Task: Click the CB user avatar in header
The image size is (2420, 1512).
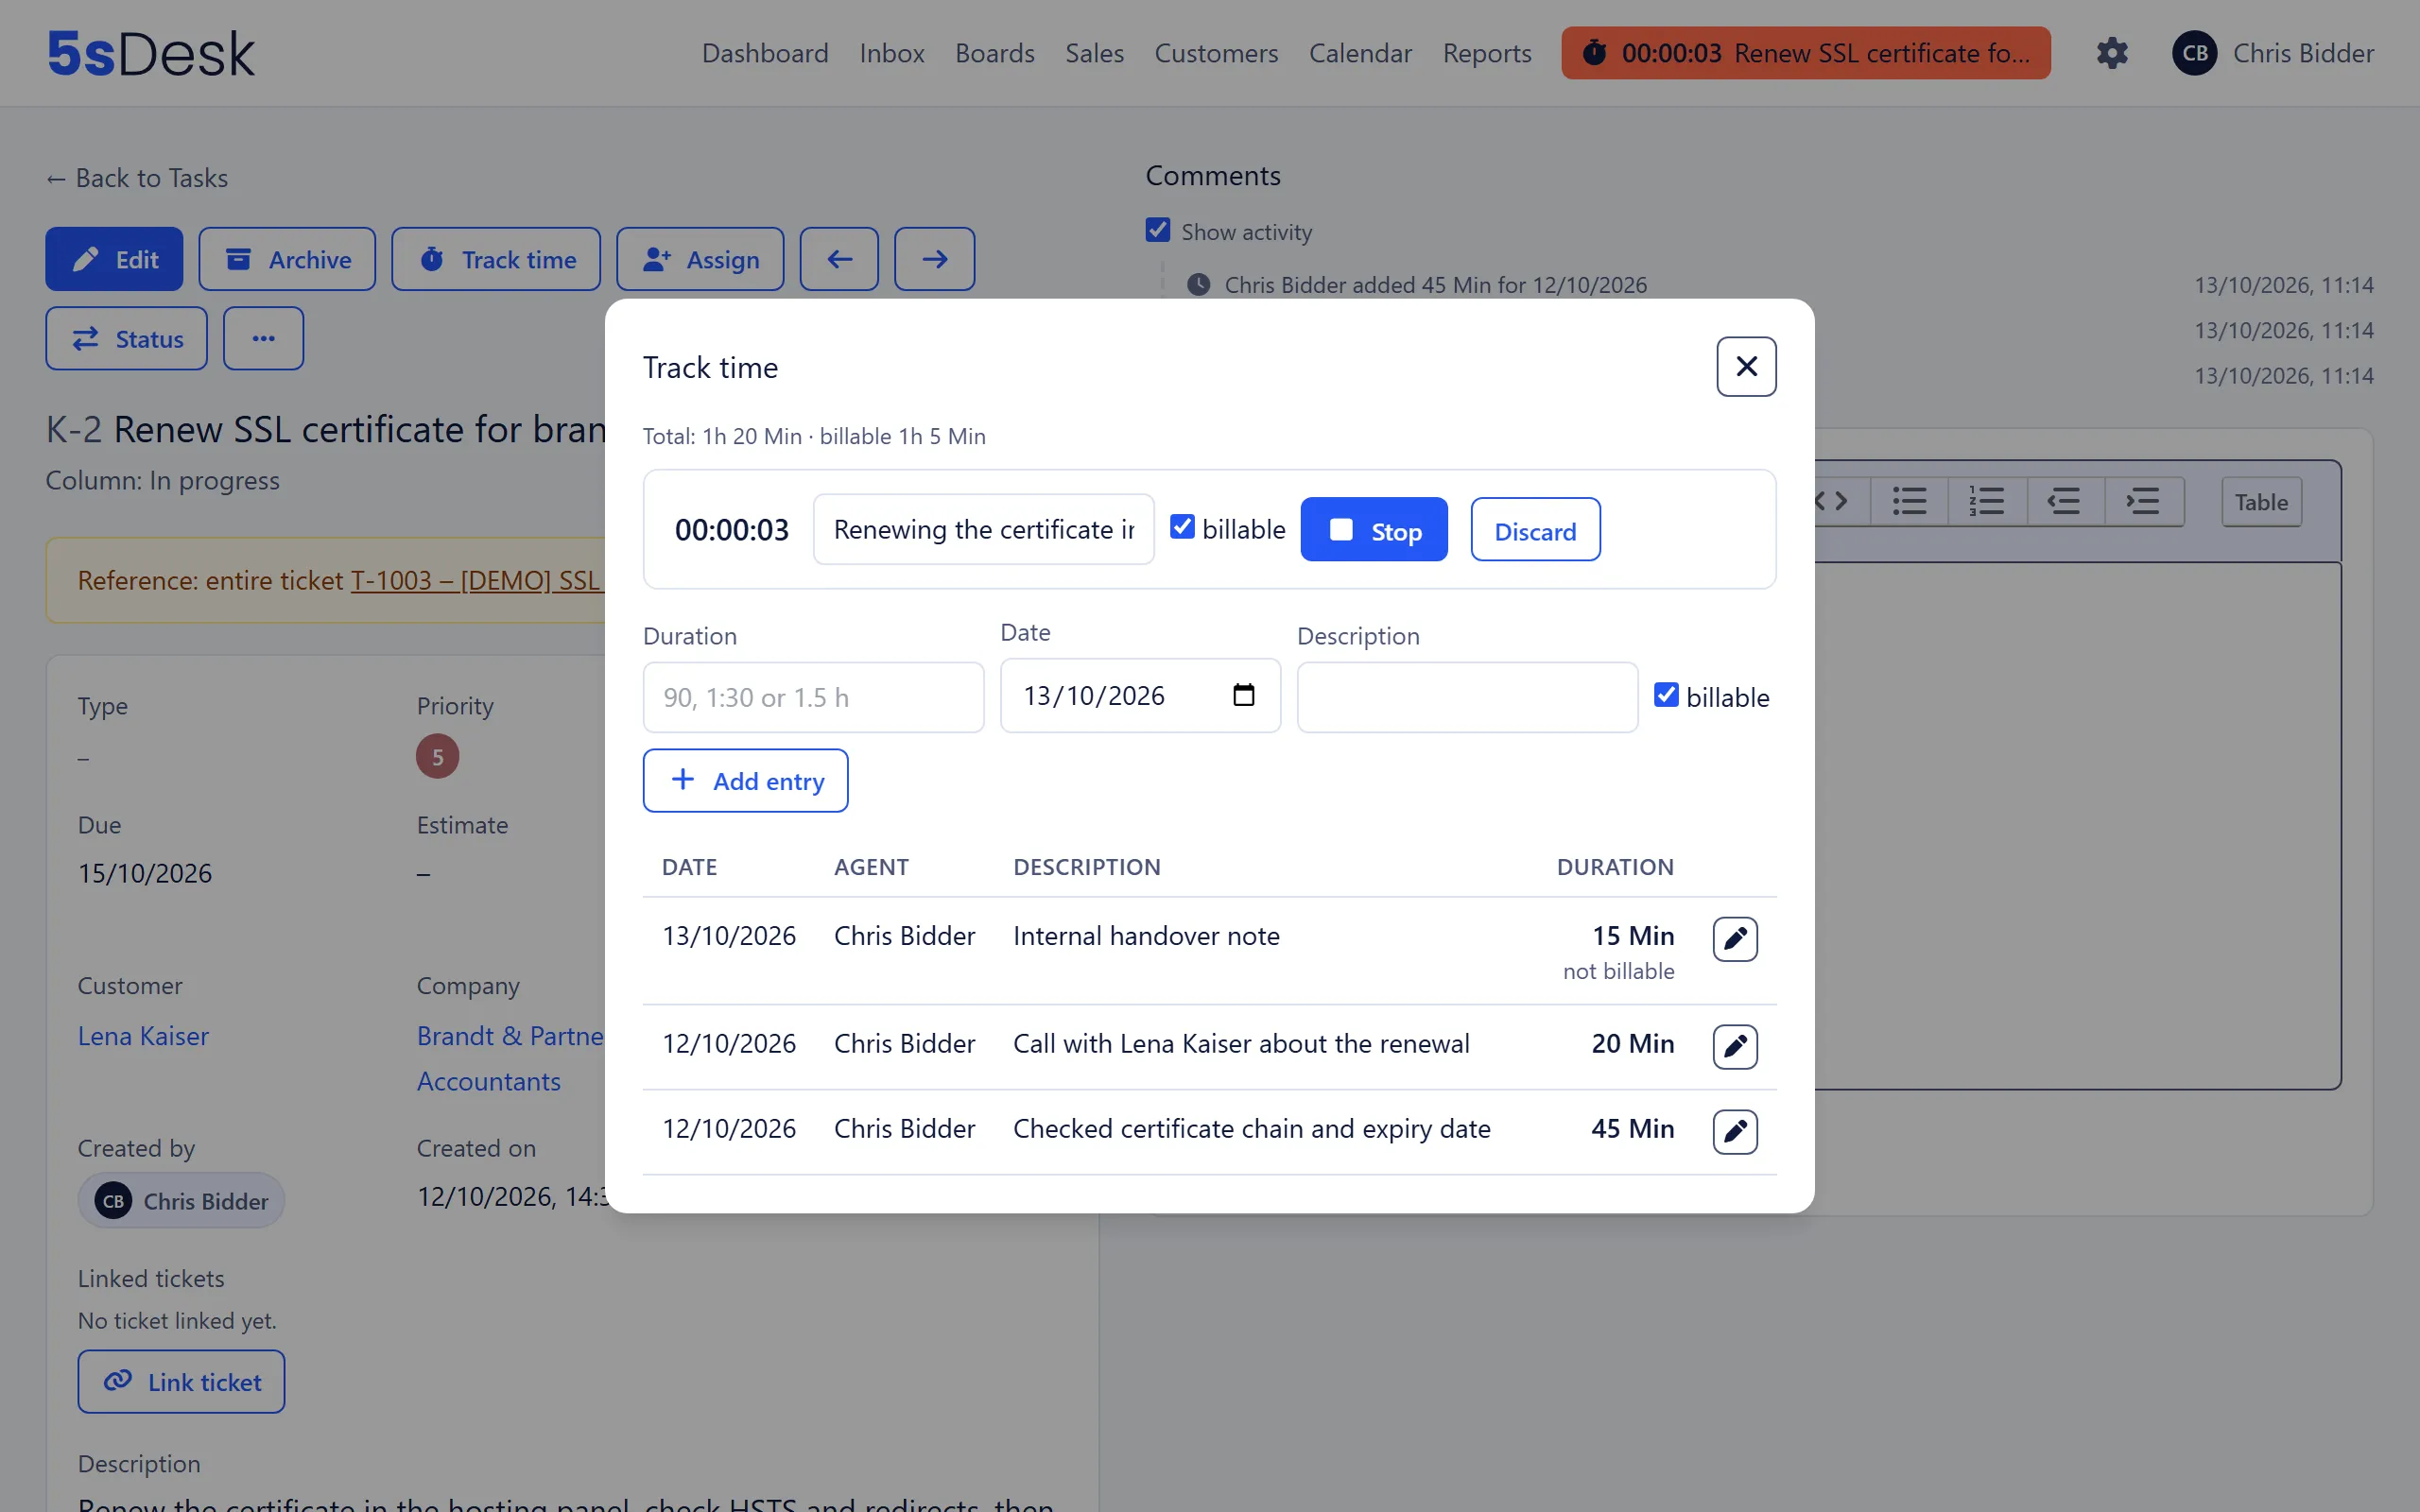Action: (x=2194, y=53)
